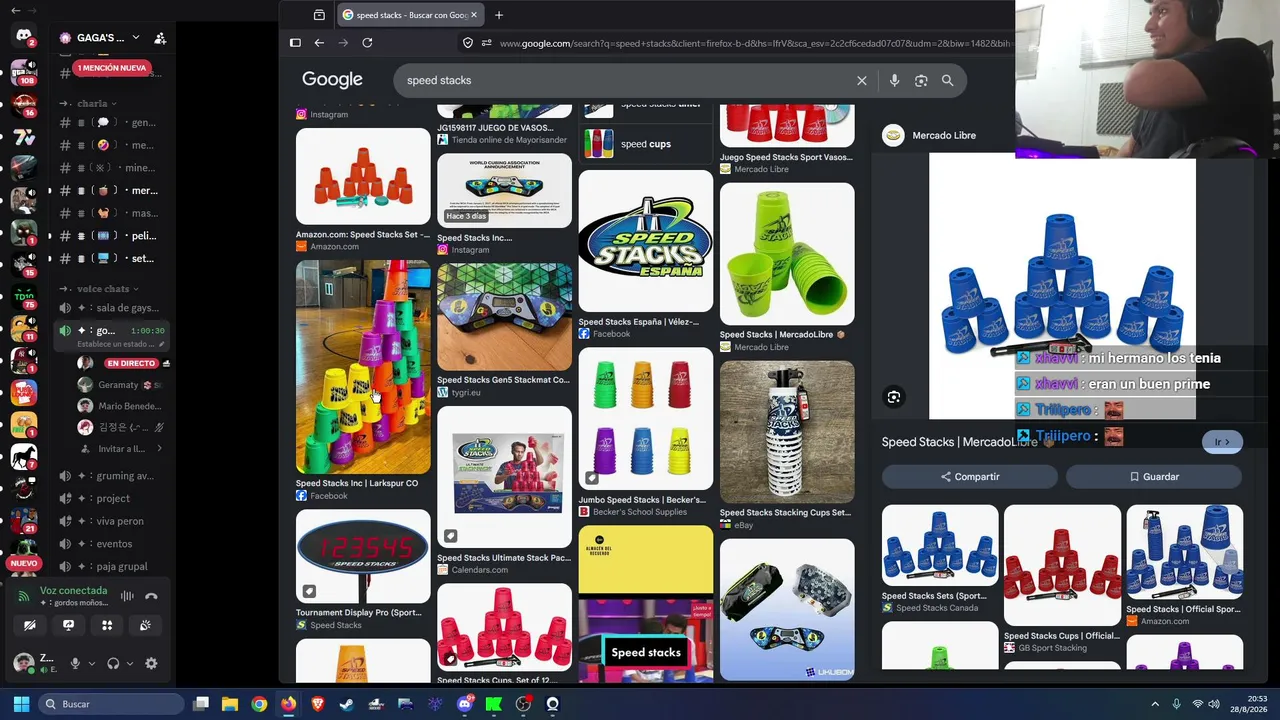1280x720 pixels.
Task: Open Firefox tab overview icon
Action: pos(319,15)
